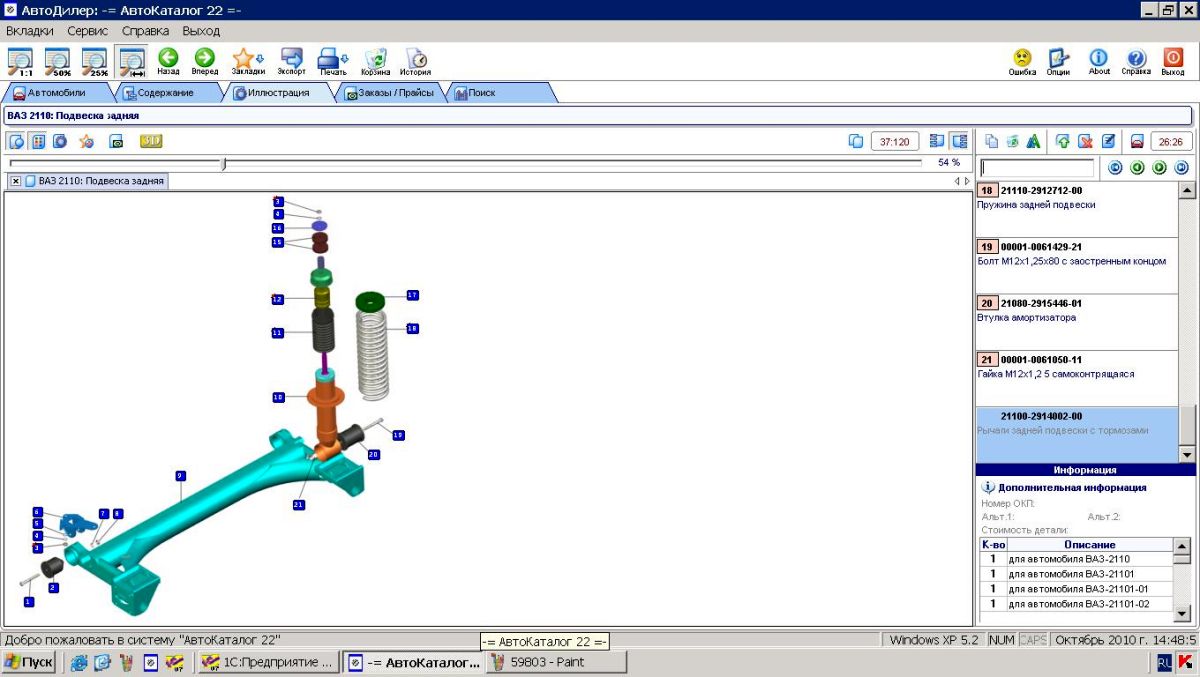Click the 3D view button
The width and height of the screenshot is (1200, 677).
click(151, 141)
